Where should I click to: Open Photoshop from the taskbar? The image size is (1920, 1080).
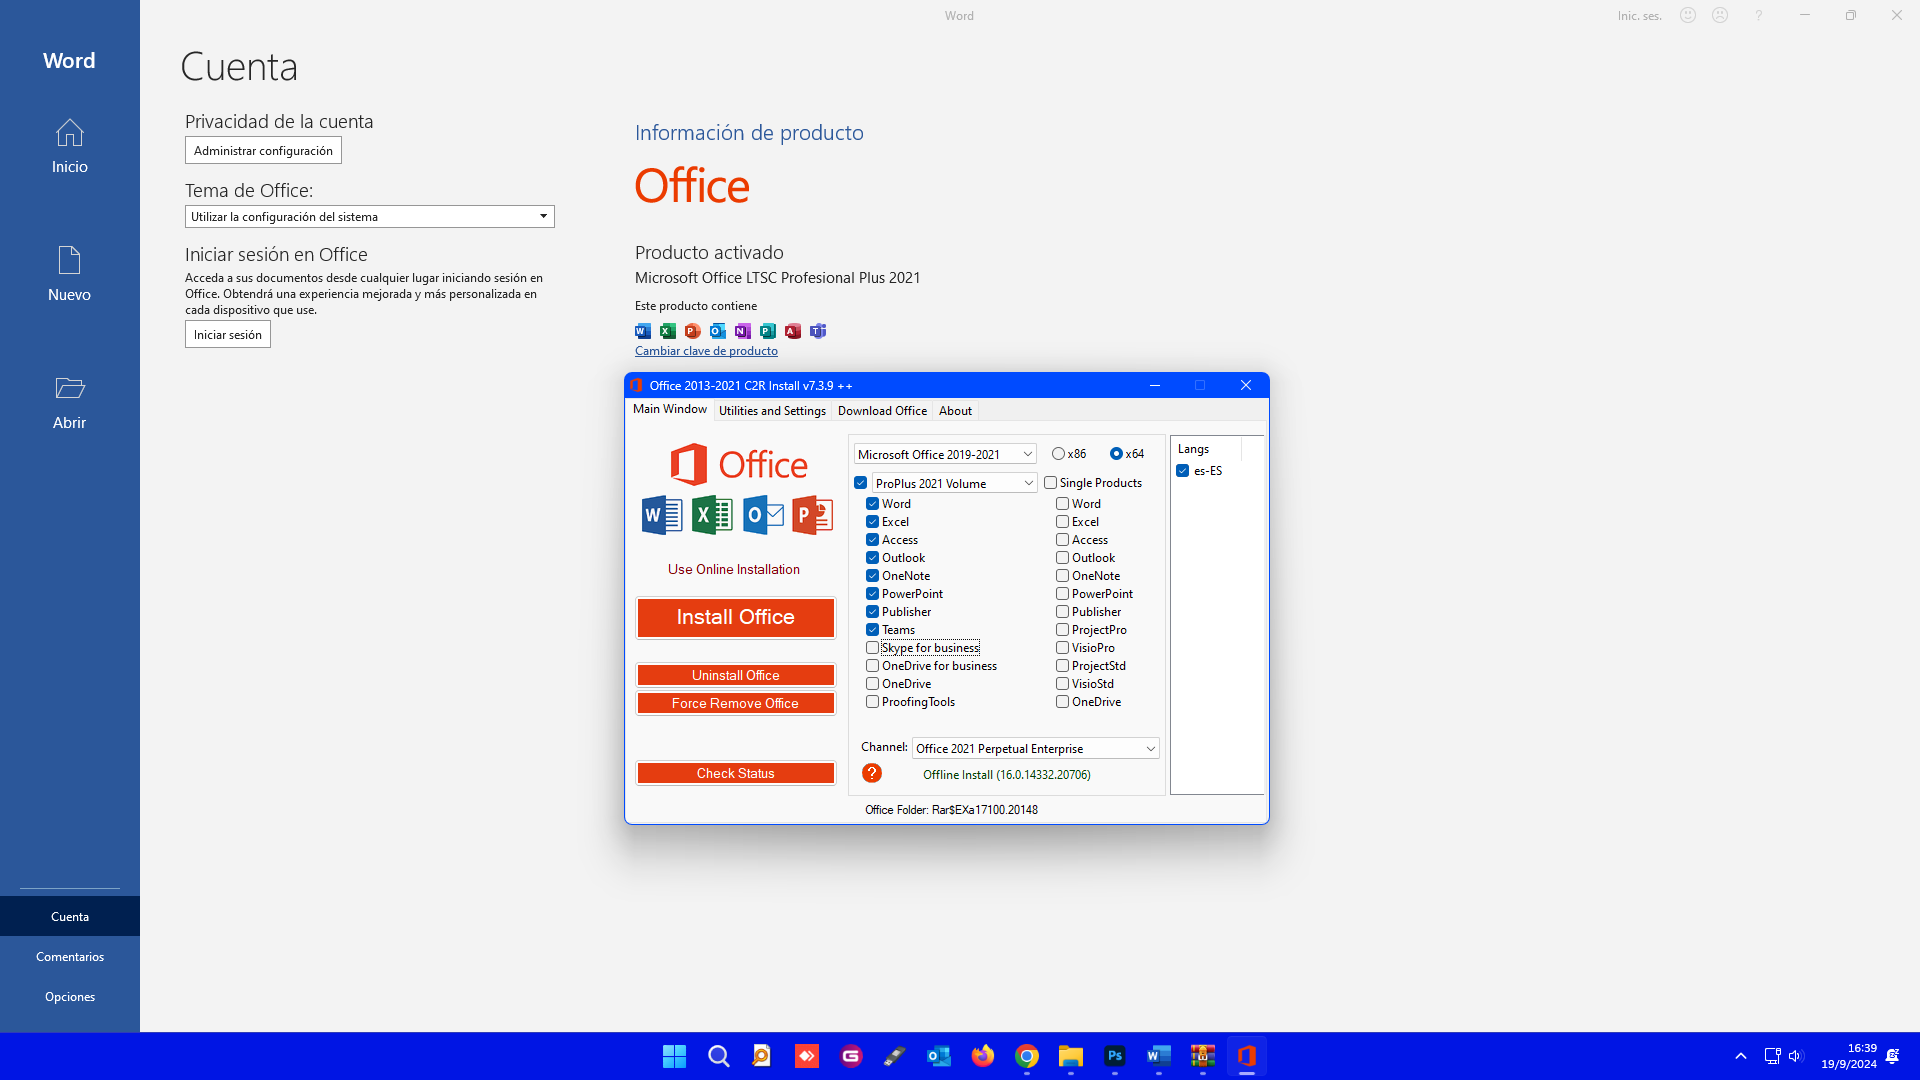[x=1114, y=1056]
